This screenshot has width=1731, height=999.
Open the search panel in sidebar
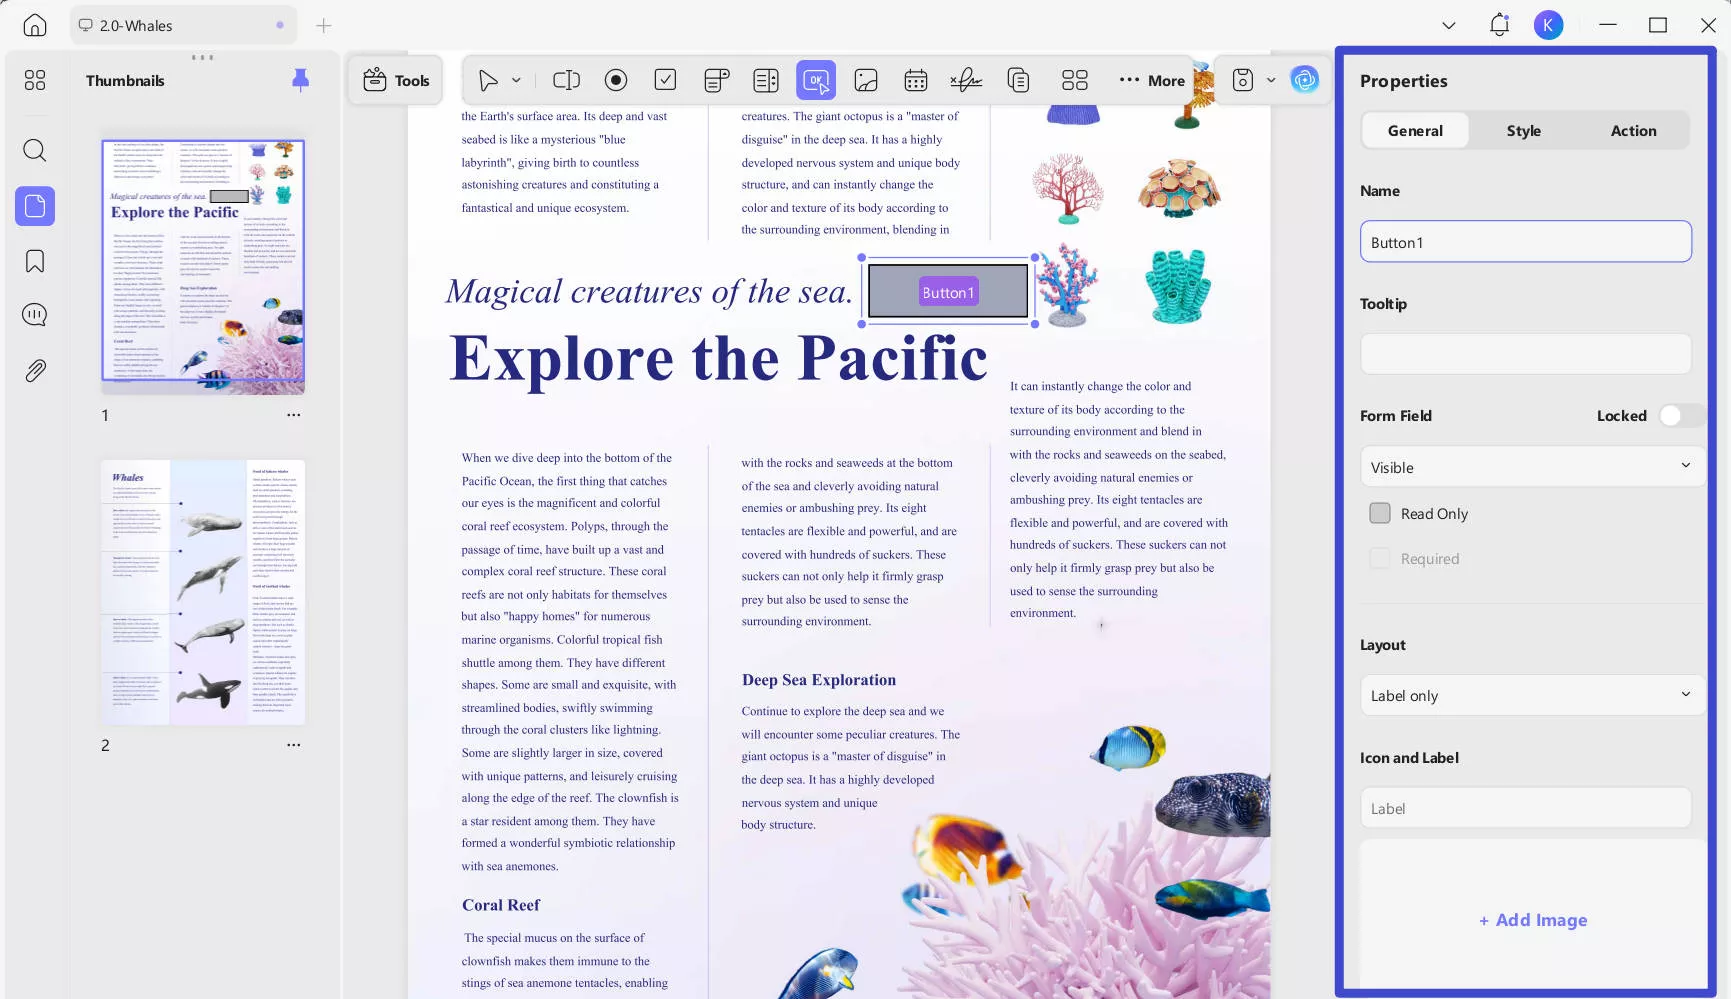(x=35, y=150)
